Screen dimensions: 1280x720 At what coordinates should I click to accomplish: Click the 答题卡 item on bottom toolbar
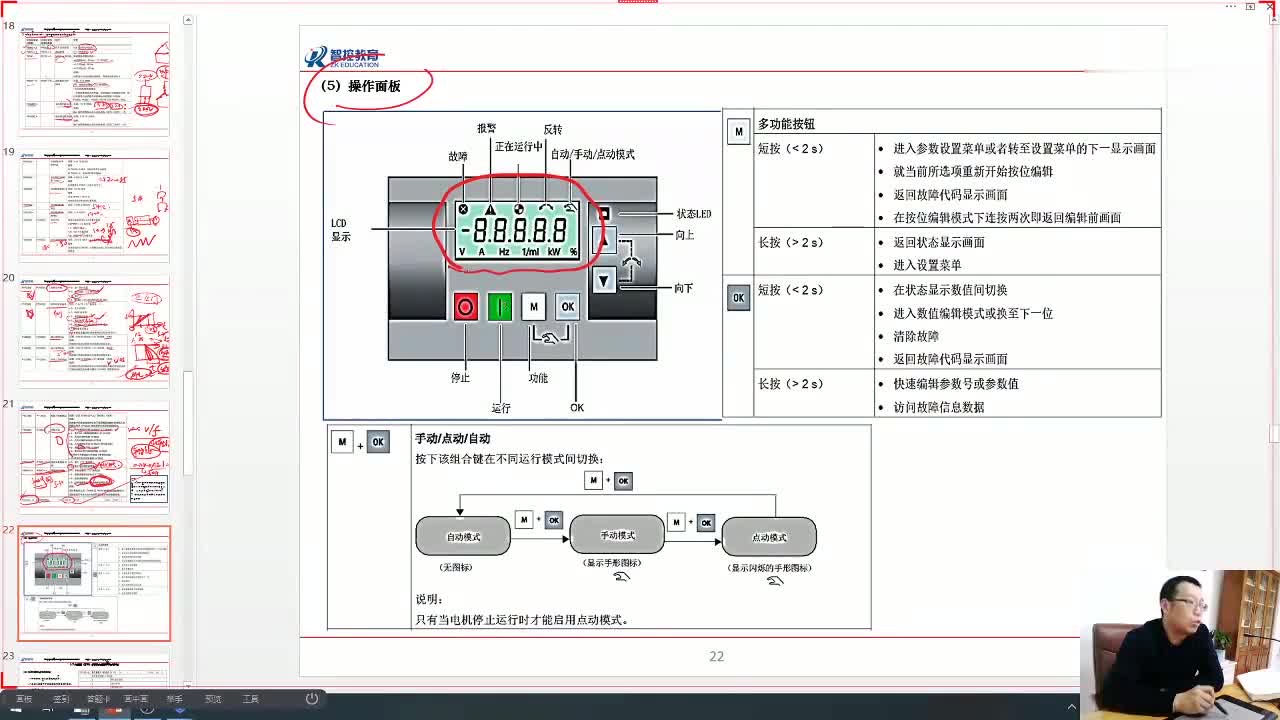coord(98,699)
